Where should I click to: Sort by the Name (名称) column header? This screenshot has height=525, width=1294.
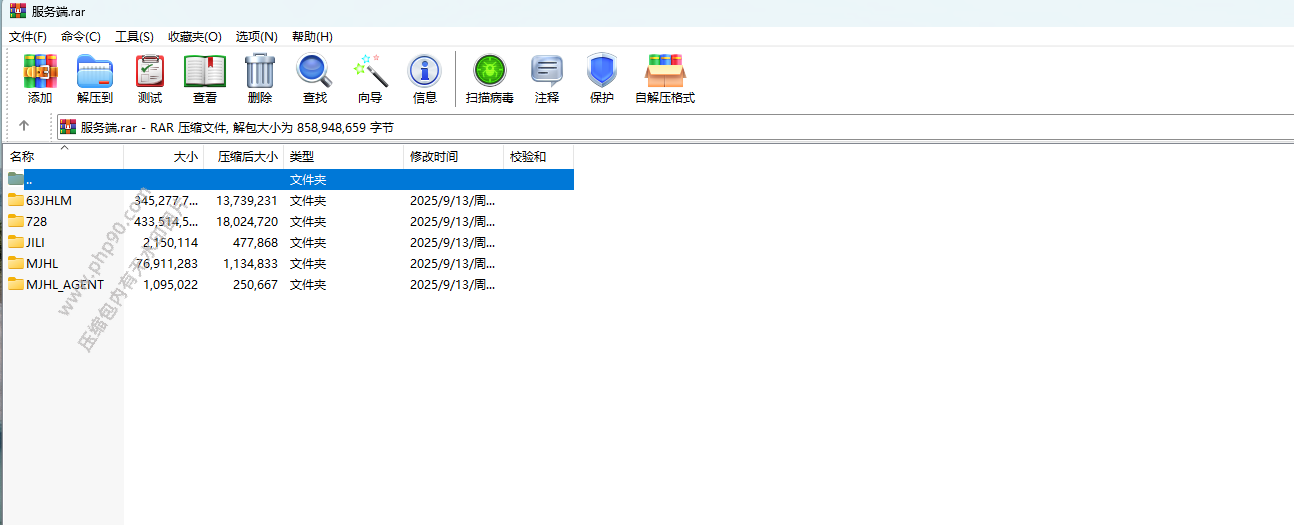click(22, 157)
